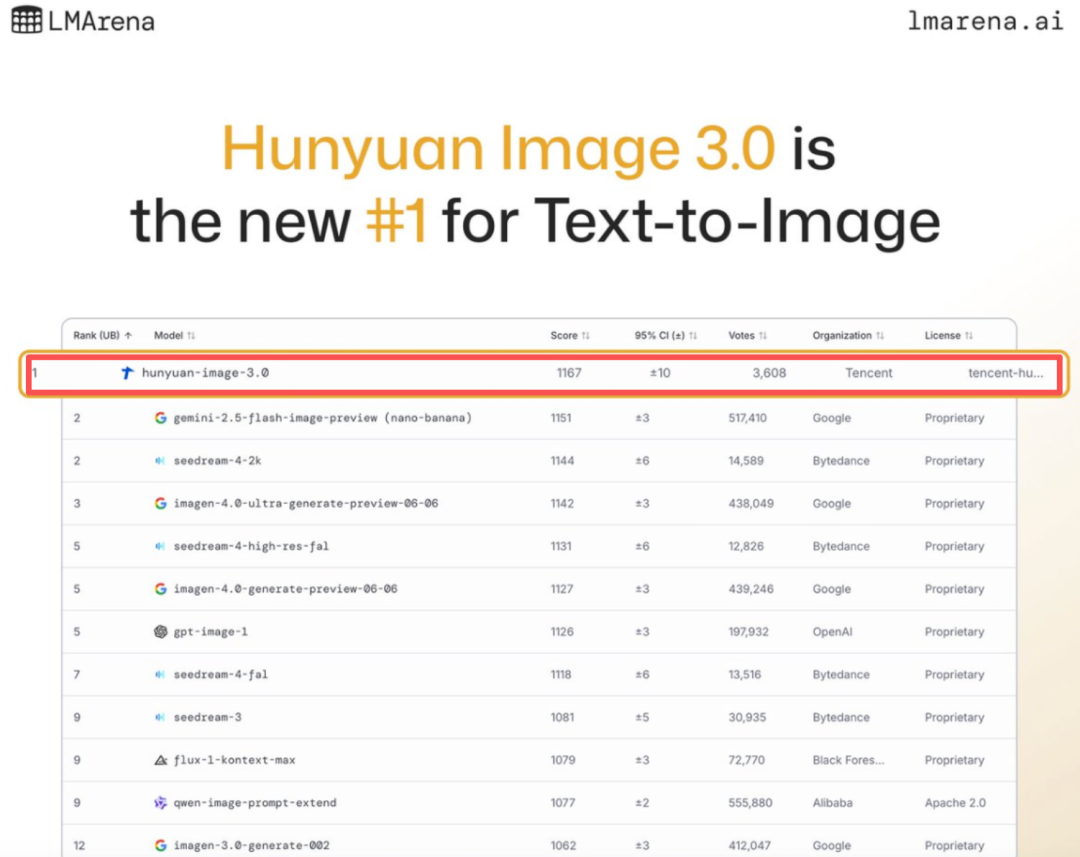Sort table by License column

click(948, 335)
